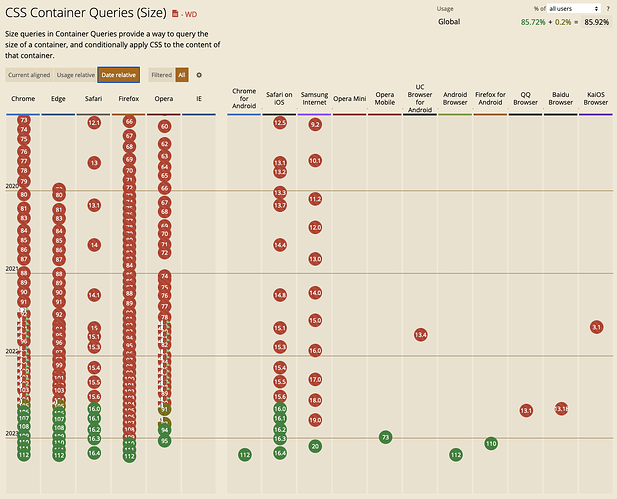This screenshot has width=617, height=499.
Task: Click the Firefox column header
Action: 129,98
